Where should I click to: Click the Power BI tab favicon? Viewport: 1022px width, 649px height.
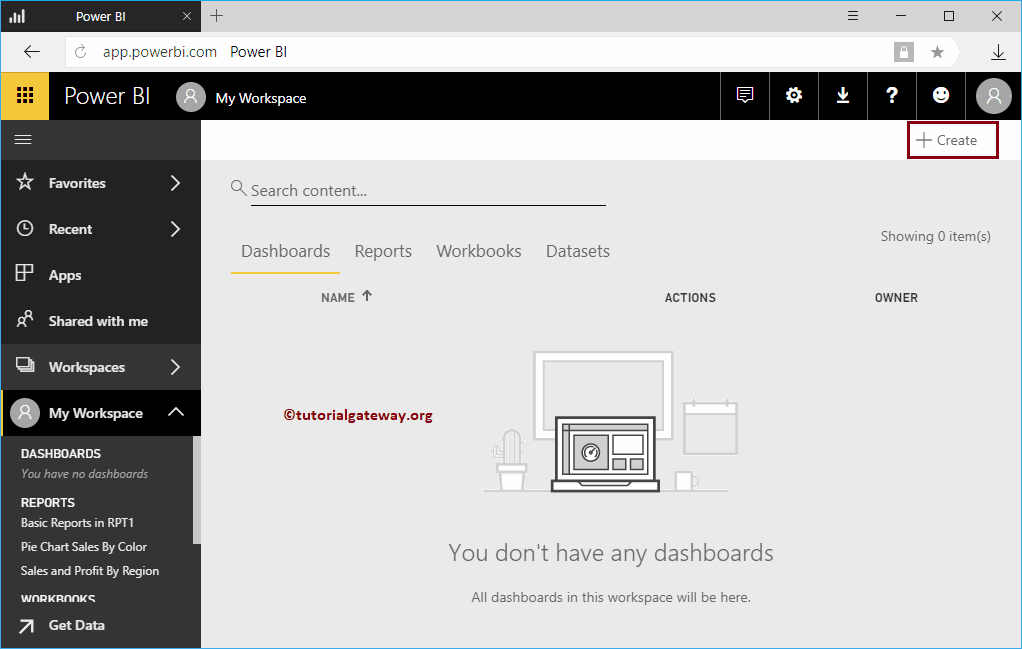(x=17, y=16)
